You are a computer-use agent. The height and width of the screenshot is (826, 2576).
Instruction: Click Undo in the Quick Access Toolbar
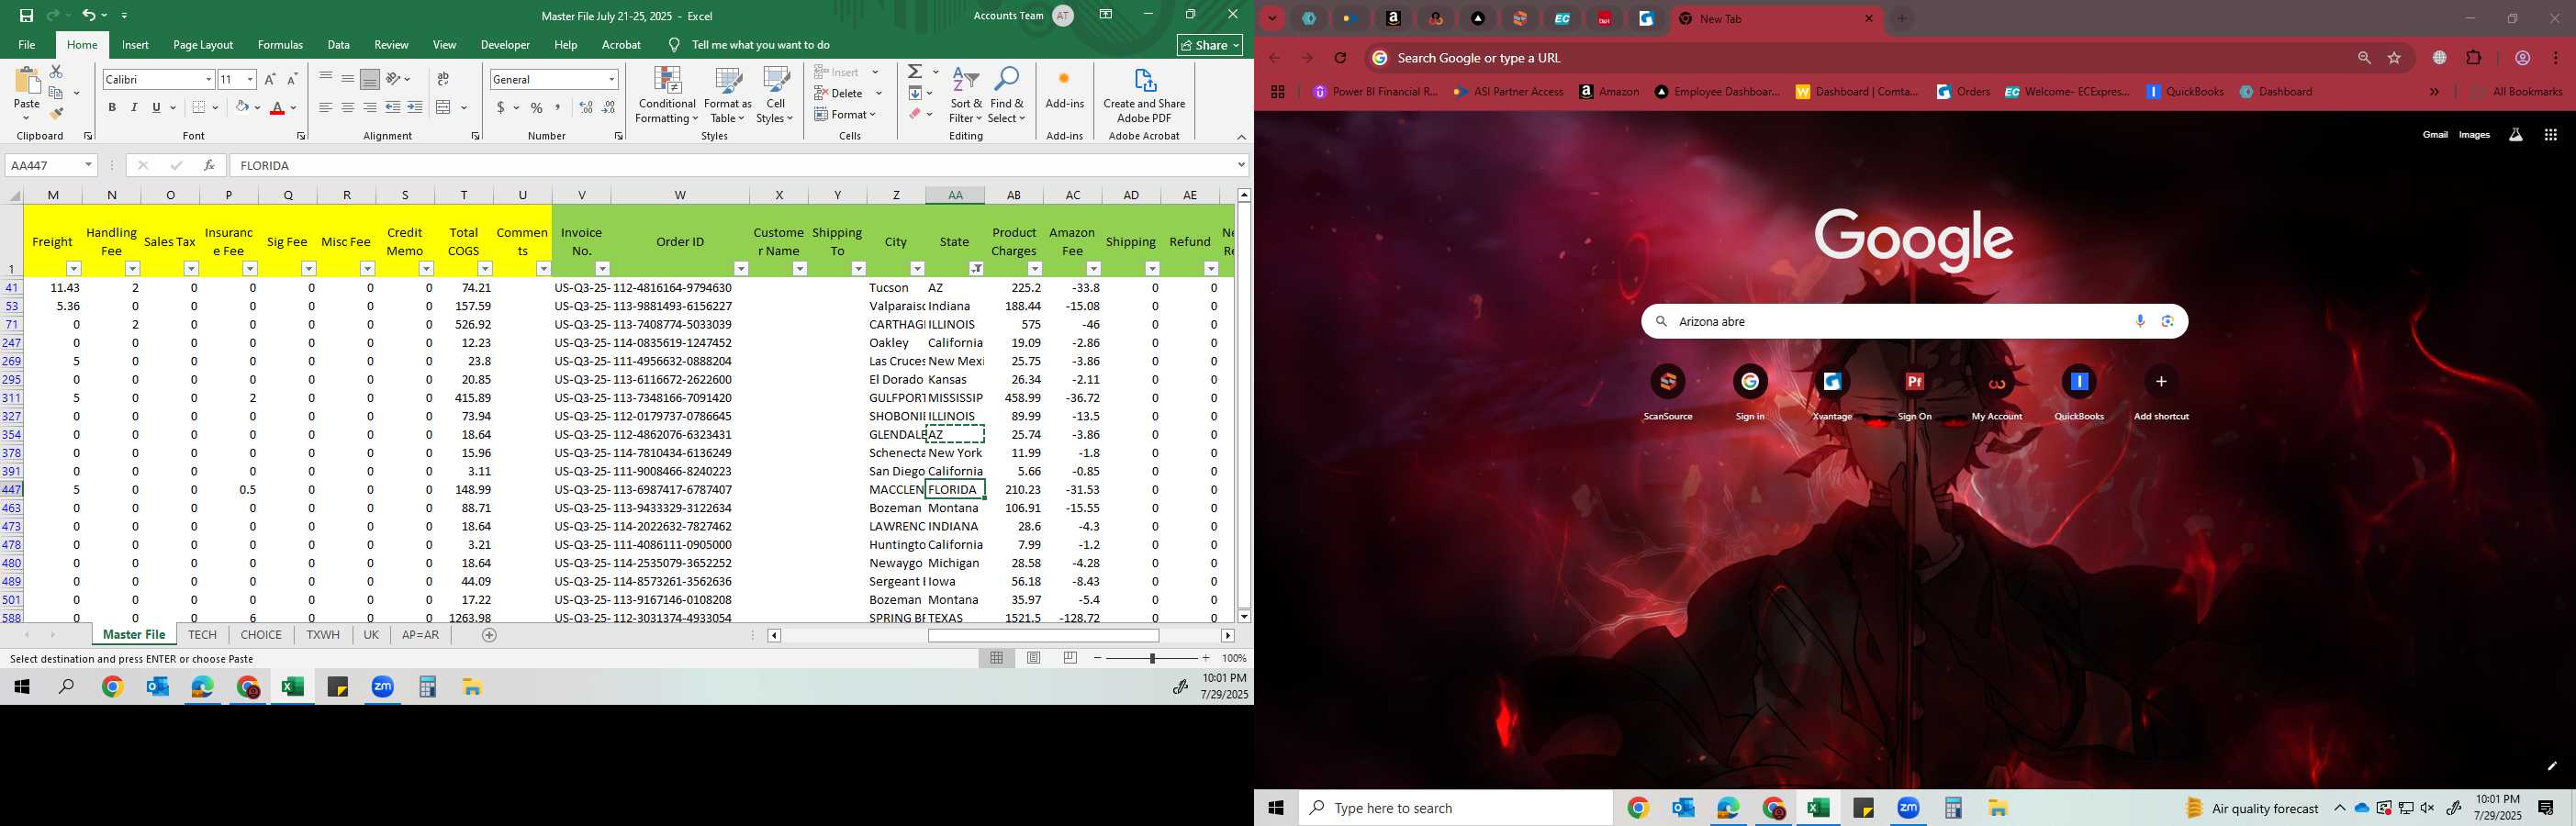pyautogui.click(x=89, y=15)
